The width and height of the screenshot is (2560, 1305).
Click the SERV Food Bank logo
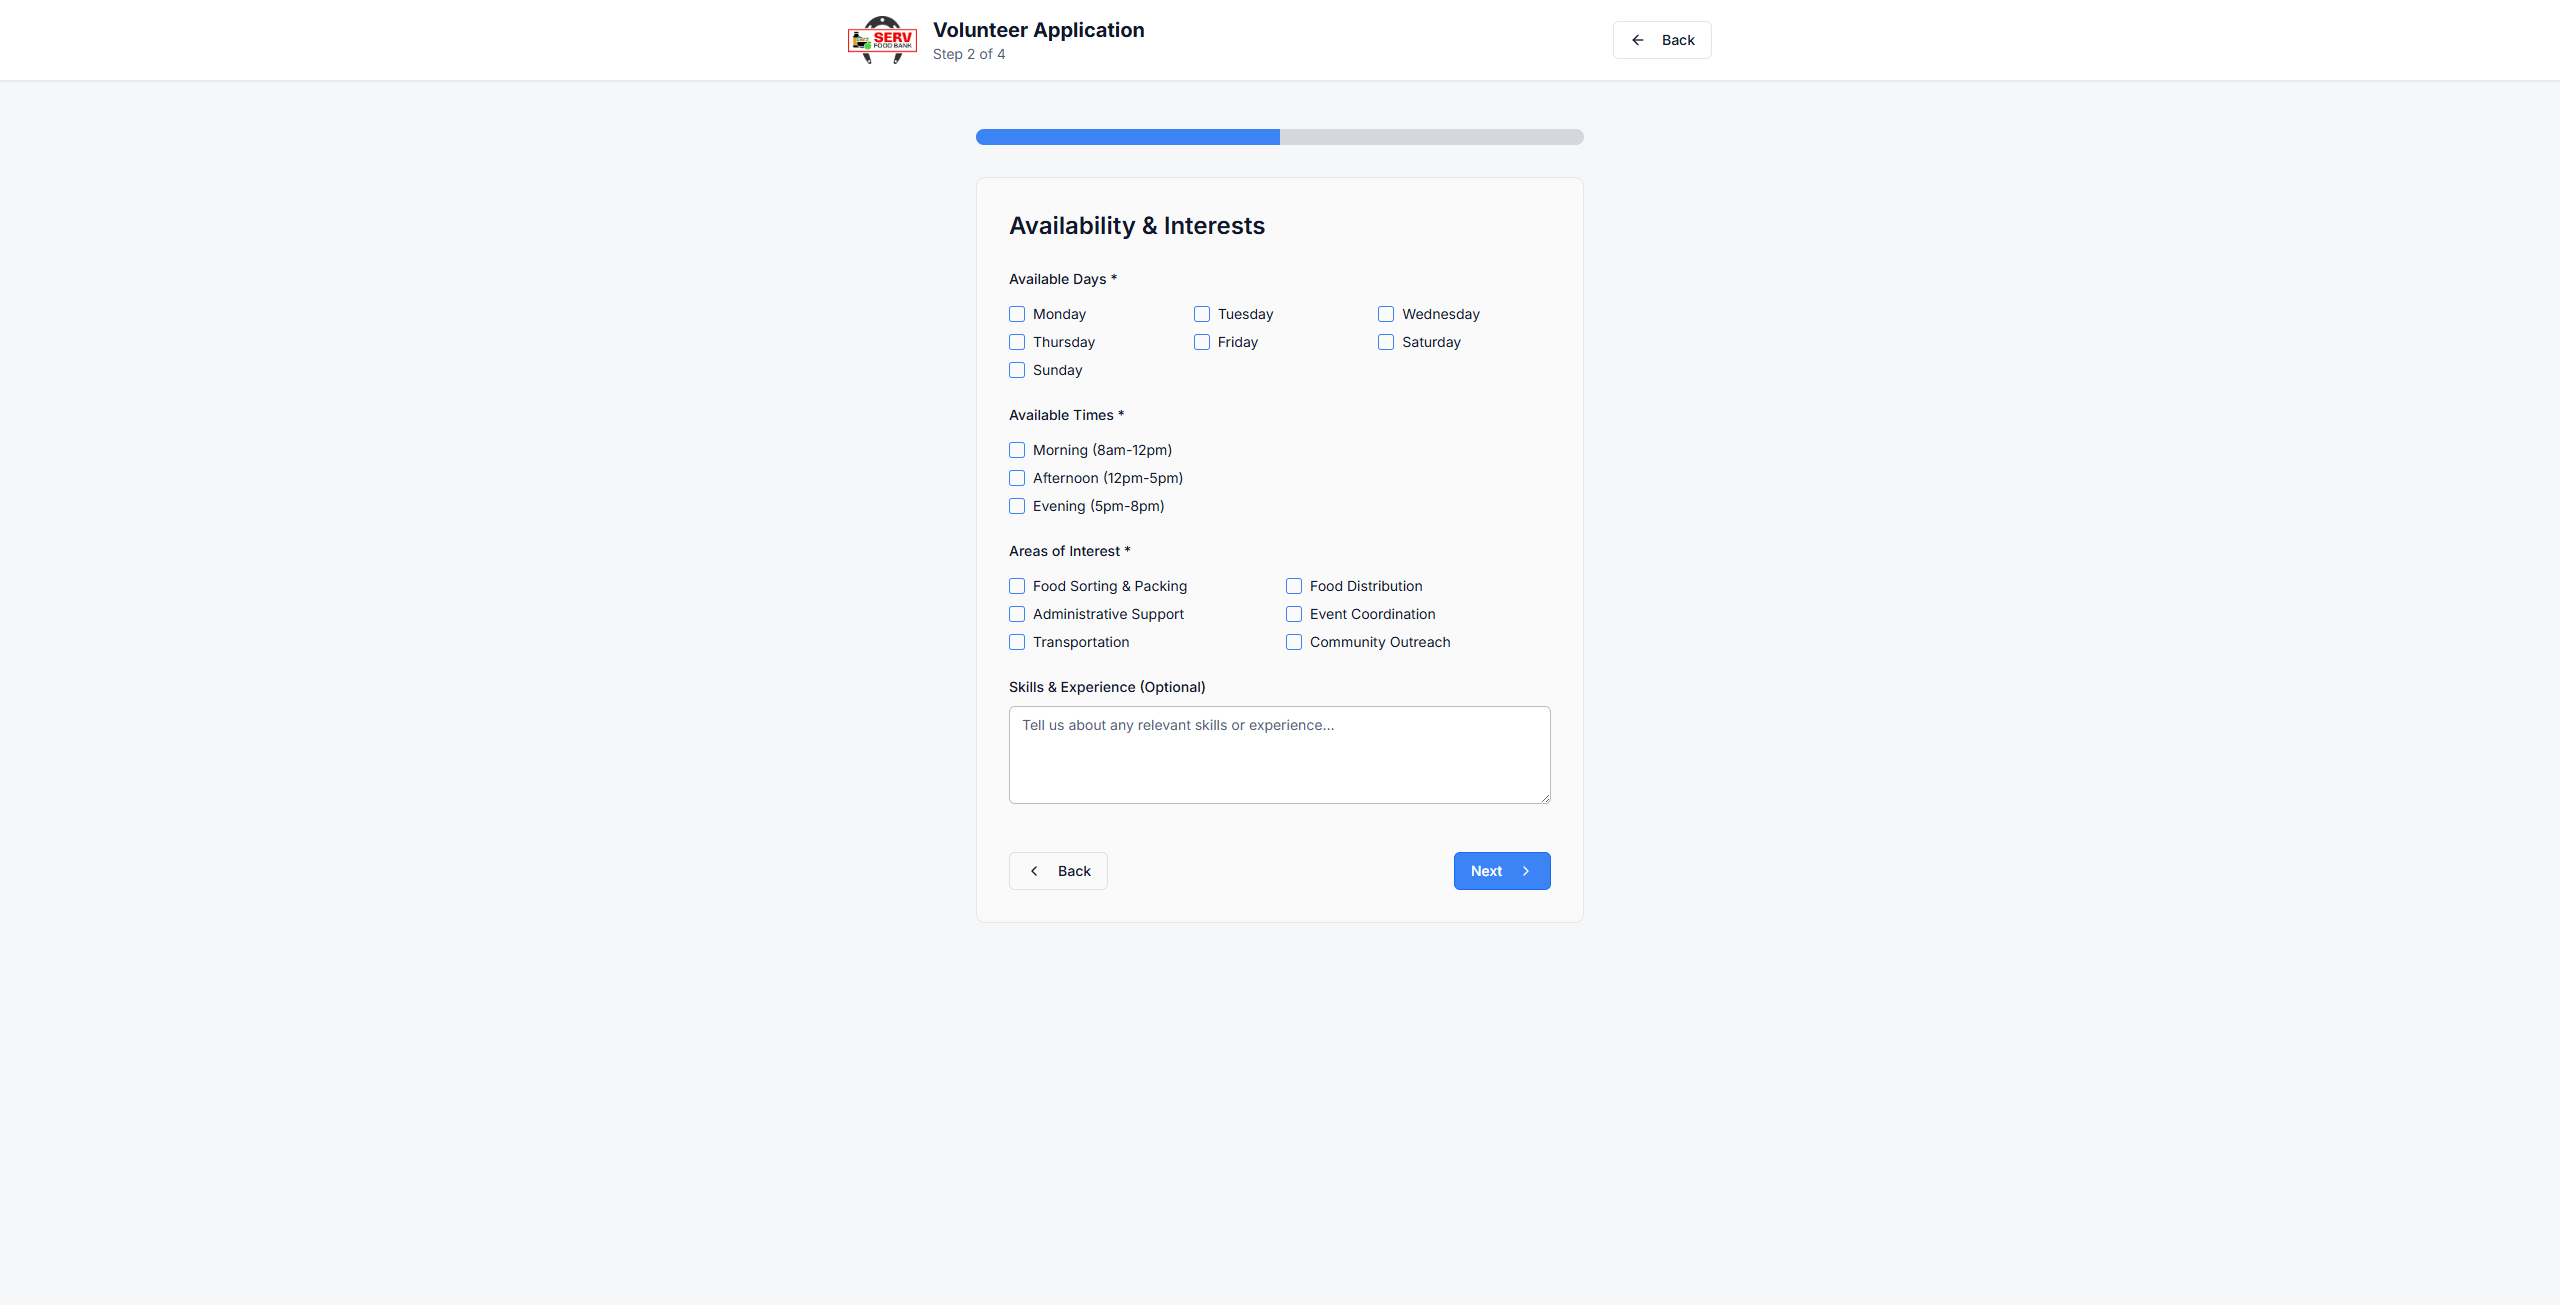(x=882, y=40)
